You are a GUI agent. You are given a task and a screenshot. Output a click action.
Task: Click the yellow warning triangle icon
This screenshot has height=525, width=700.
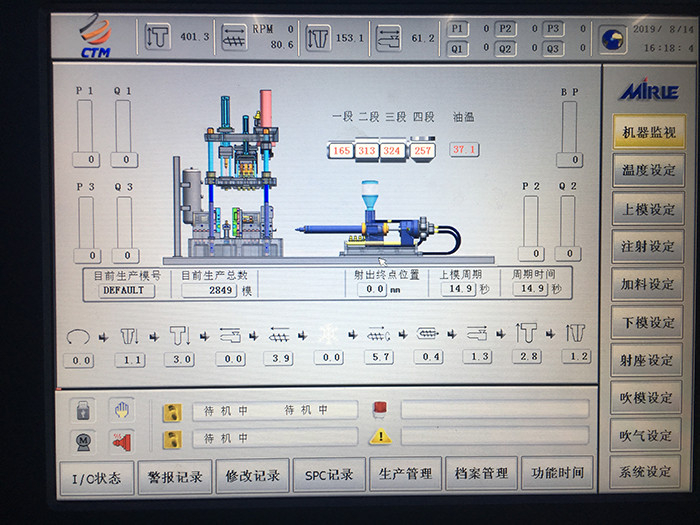point(380,436)
